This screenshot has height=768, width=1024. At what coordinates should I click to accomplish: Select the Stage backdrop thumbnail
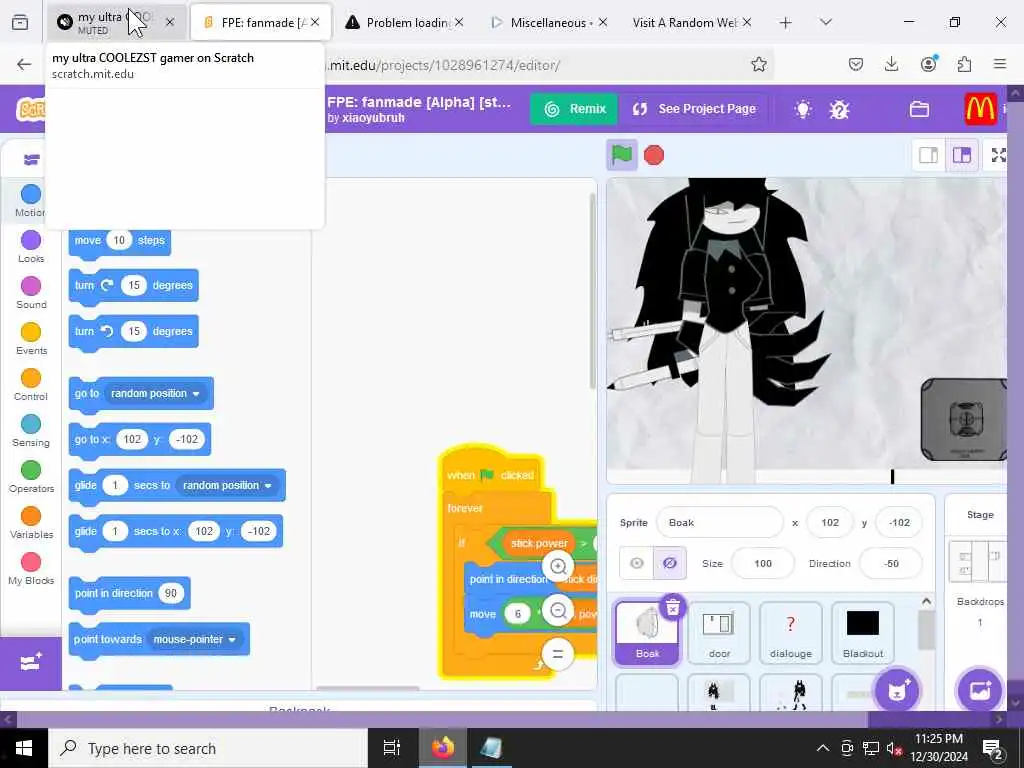[978, 561]
